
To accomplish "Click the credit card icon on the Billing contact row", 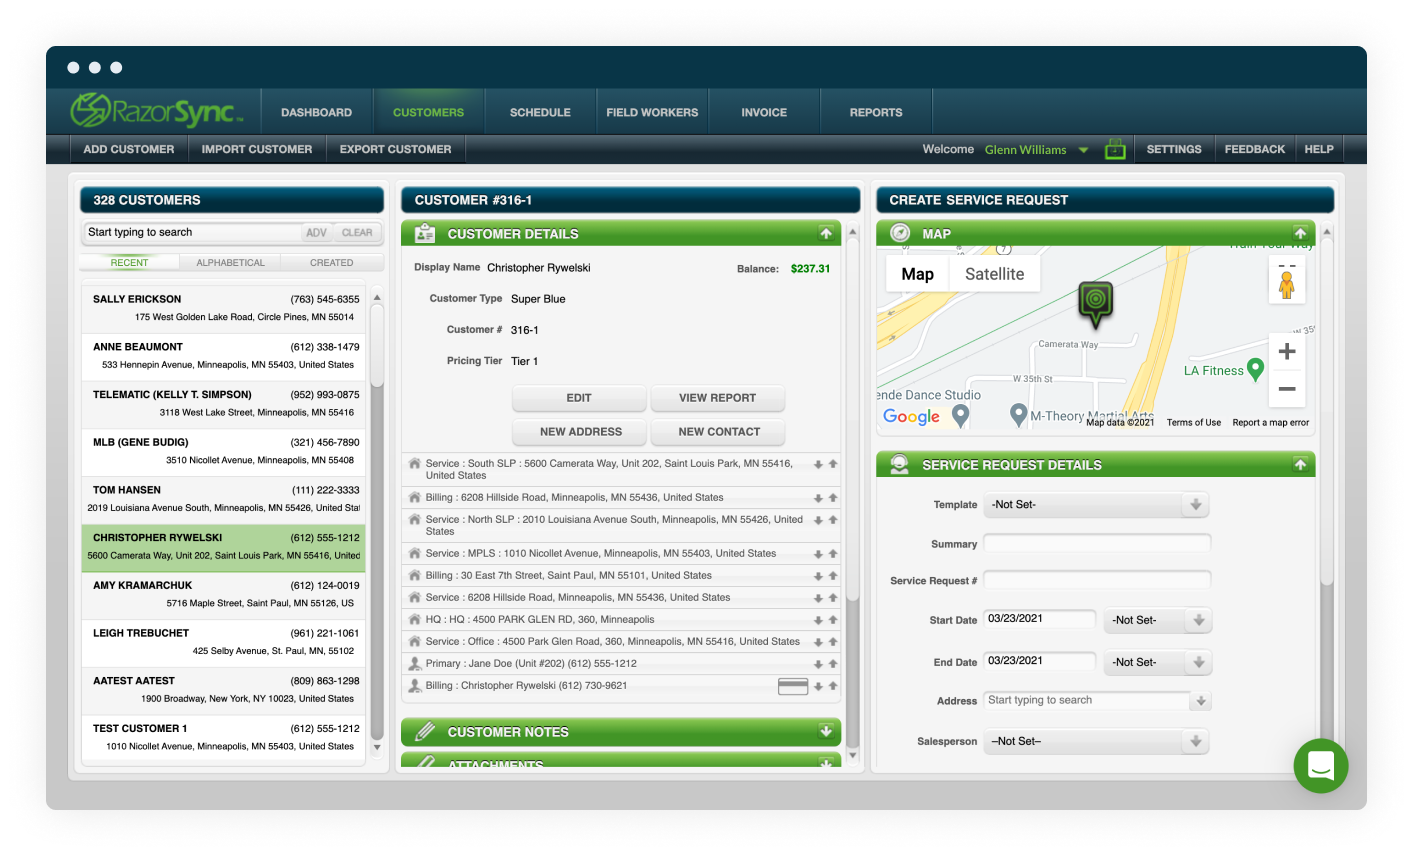I will pos(793,686).
